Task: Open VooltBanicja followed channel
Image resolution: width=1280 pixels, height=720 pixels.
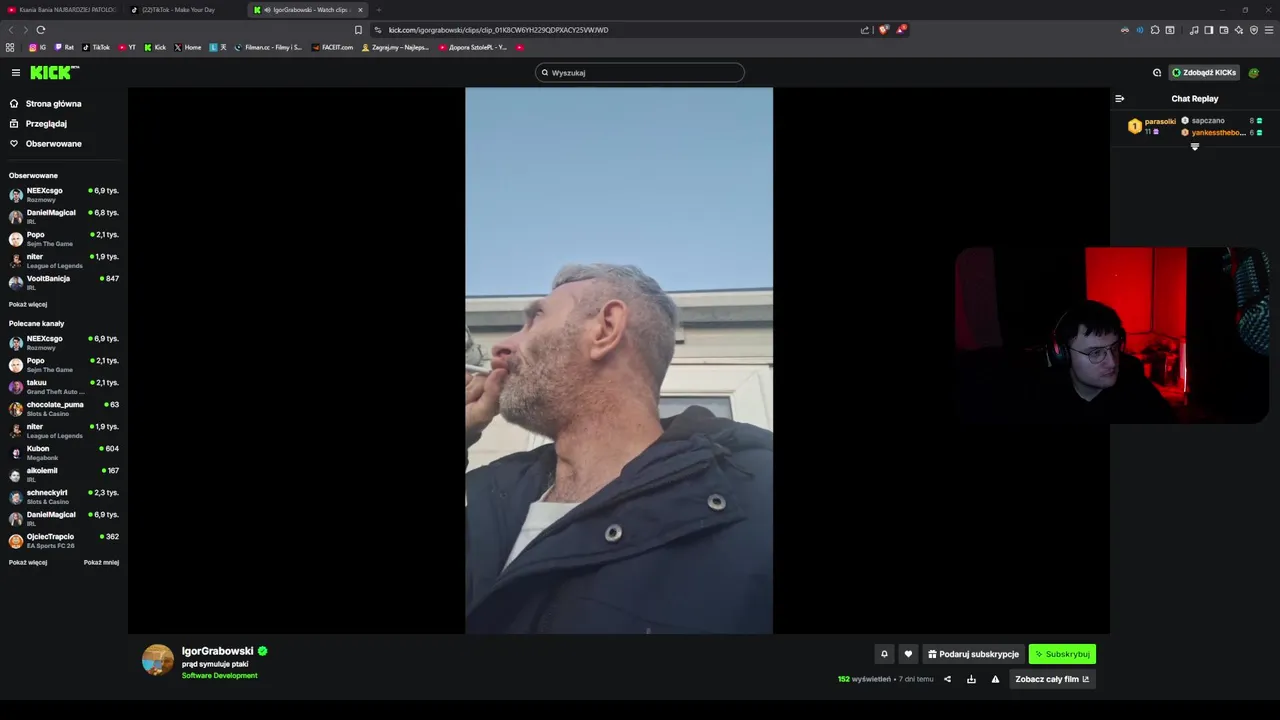Action: tap(64, 282)
